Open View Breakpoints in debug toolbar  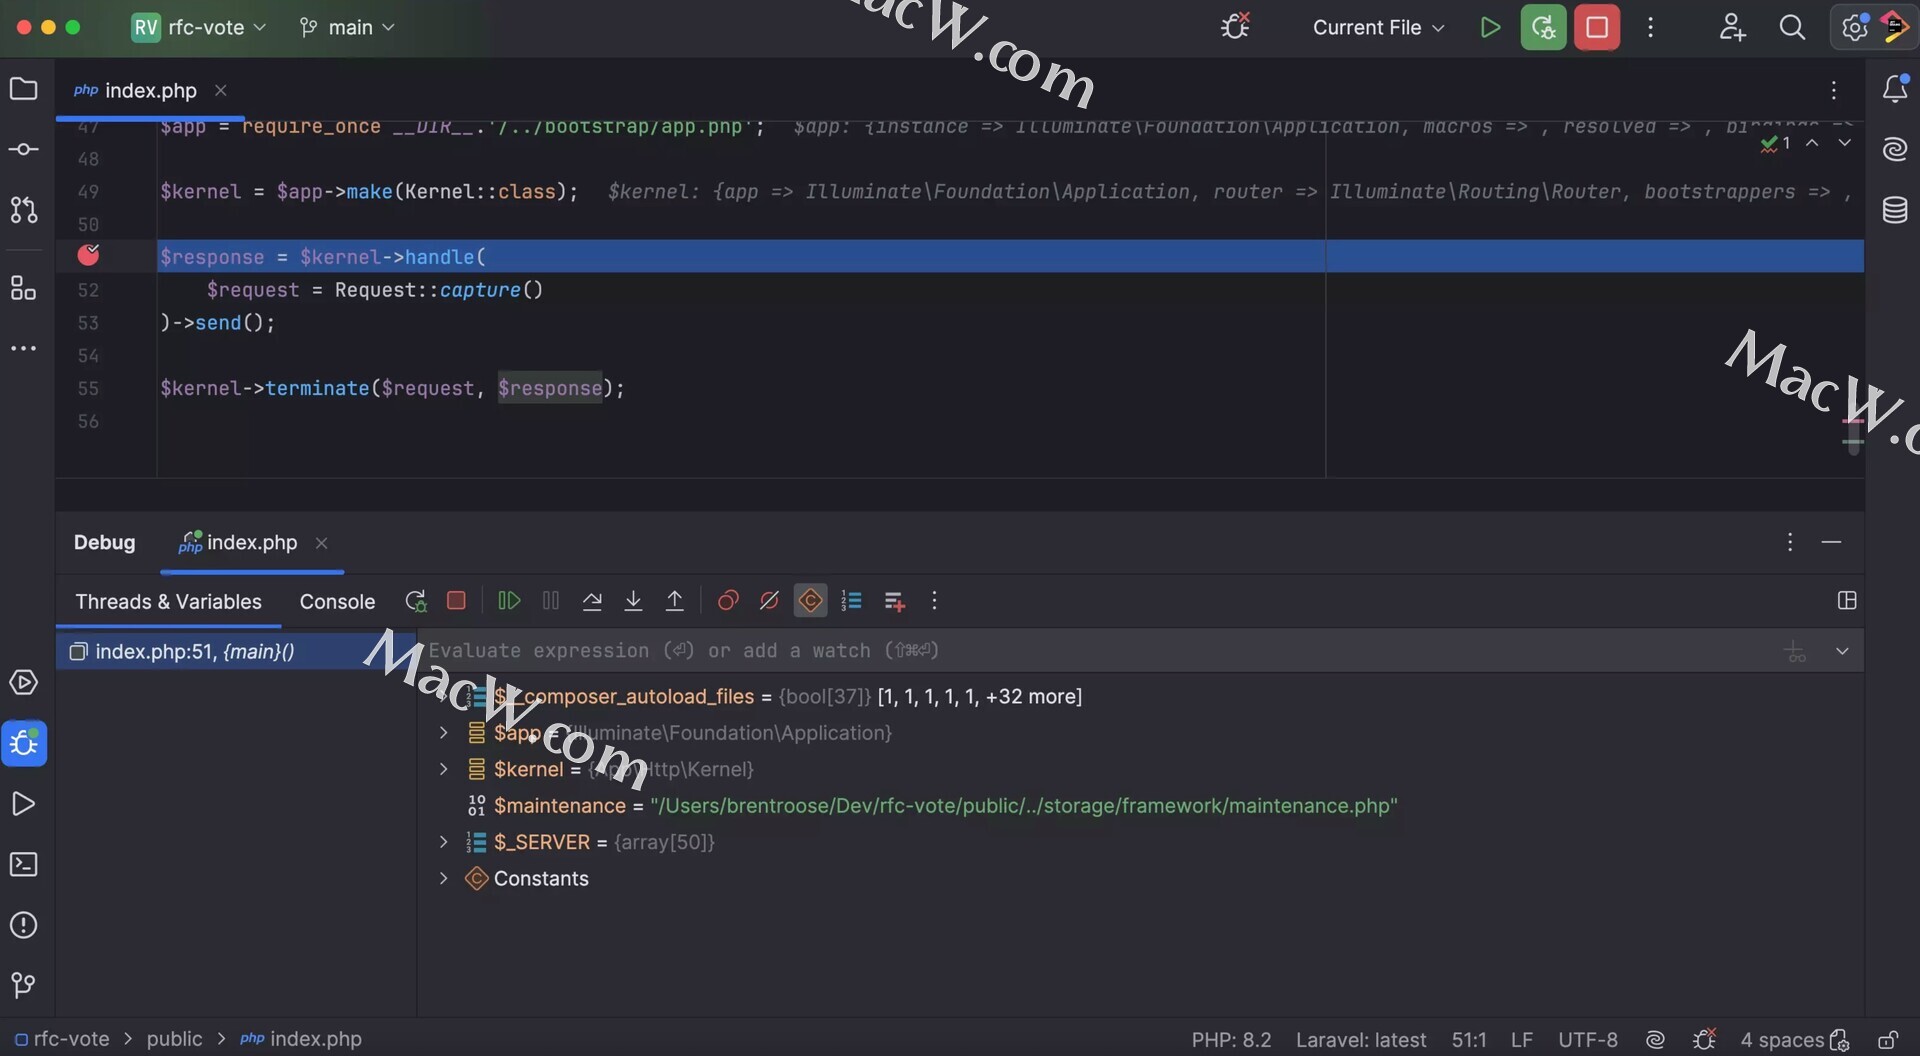point(728,601)
